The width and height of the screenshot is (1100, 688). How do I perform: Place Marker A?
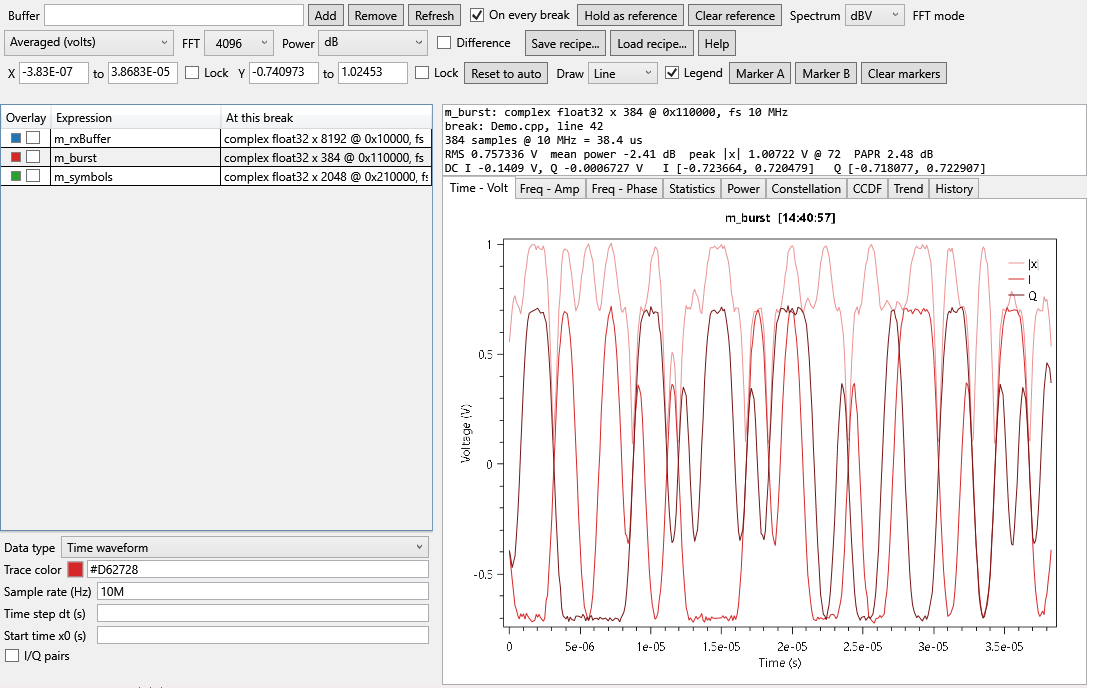(x=760, y=74)
